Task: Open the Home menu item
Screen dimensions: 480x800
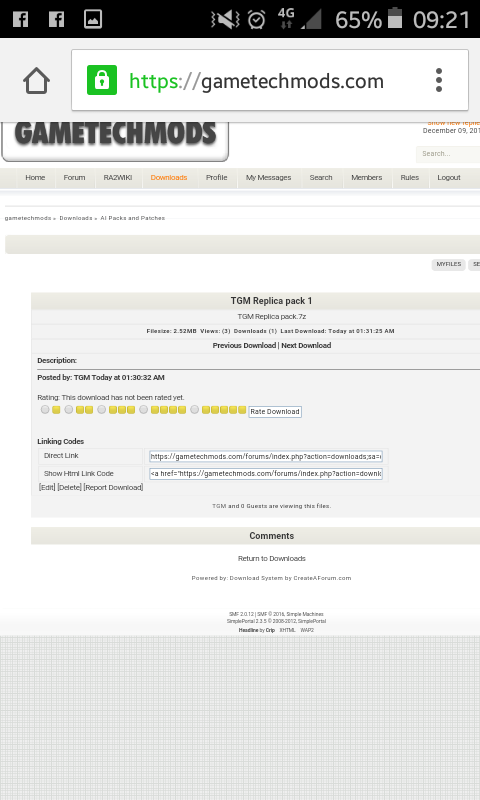Action: click(x=35, y=178)
